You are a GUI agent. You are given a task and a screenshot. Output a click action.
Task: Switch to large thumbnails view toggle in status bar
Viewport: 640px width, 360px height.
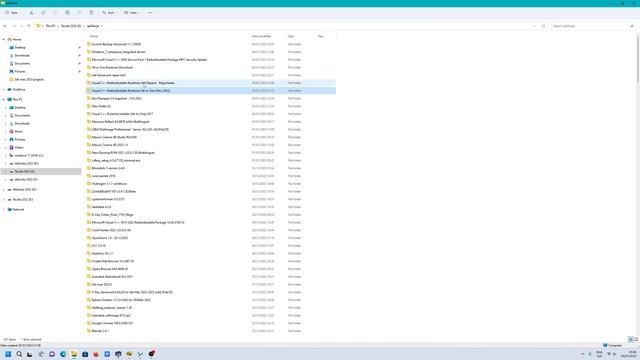click(x=636, y=339)
